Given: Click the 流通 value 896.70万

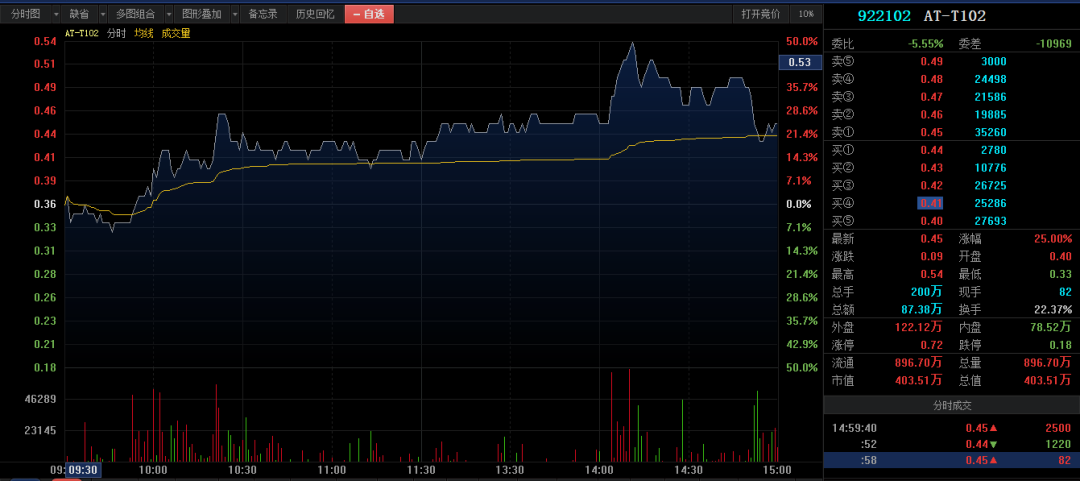Looking at the screenshot, I should coord(920,362).
